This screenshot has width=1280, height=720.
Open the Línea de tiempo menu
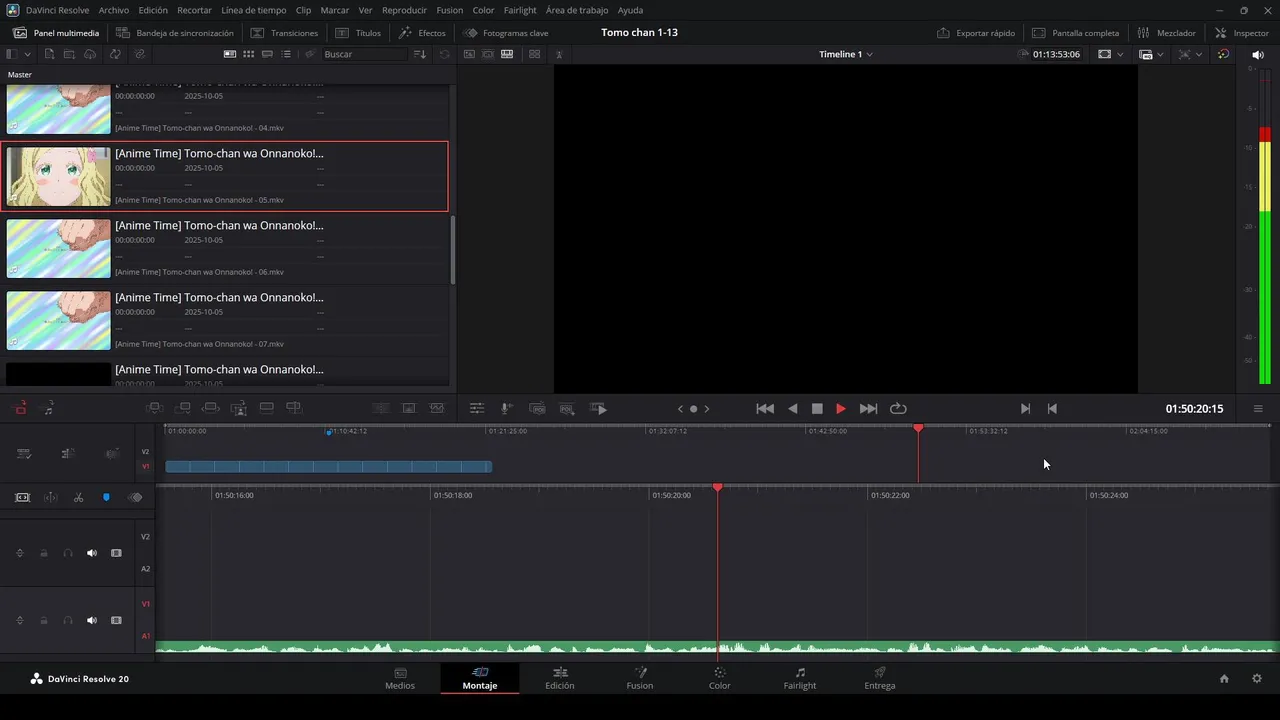(253, 10)
